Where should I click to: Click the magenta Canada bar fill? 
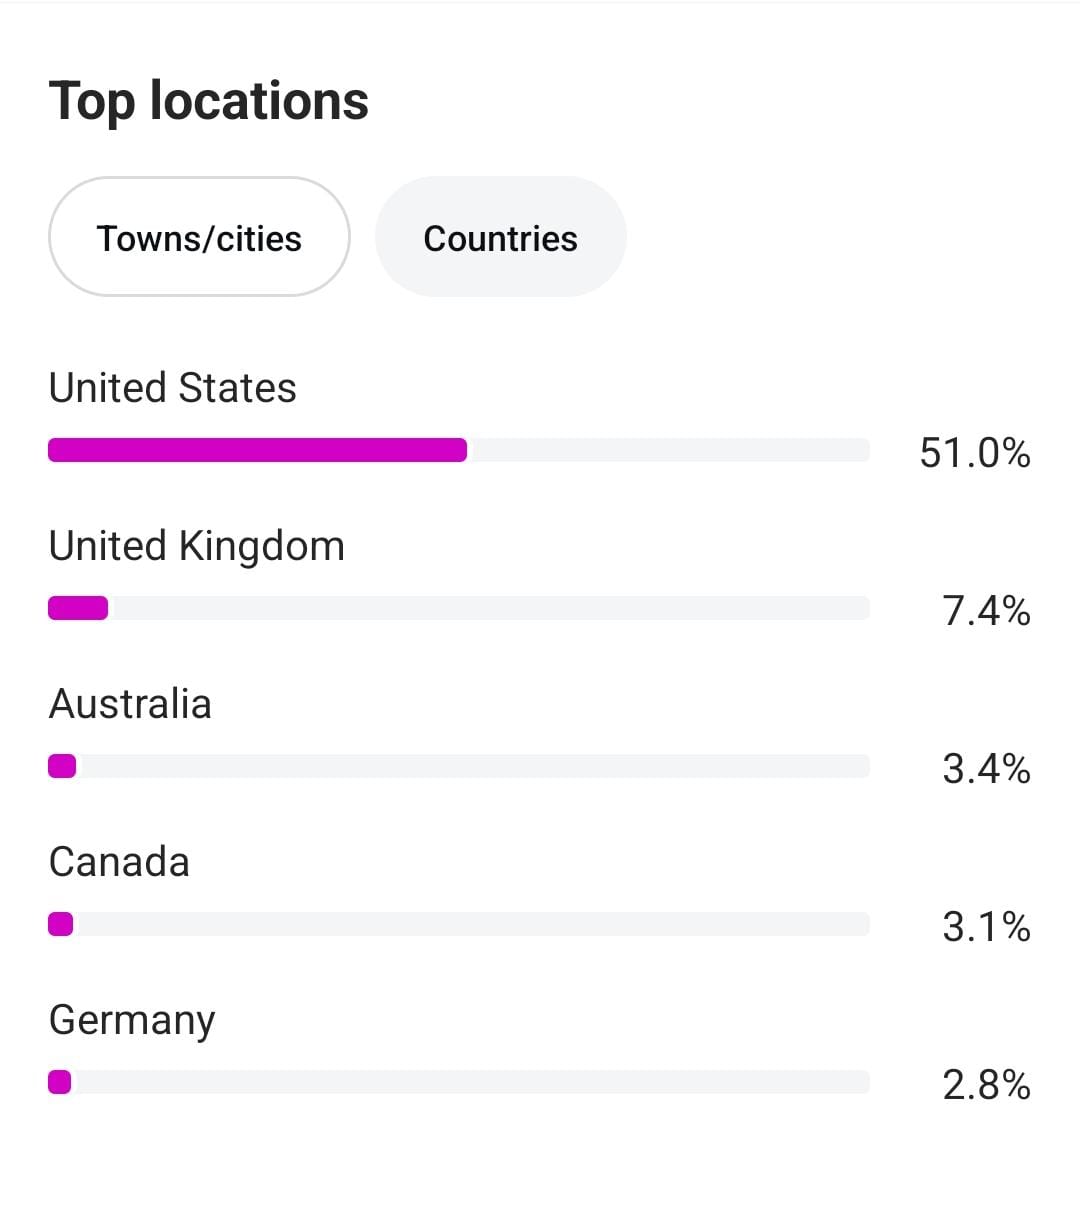tap(61, 924)
